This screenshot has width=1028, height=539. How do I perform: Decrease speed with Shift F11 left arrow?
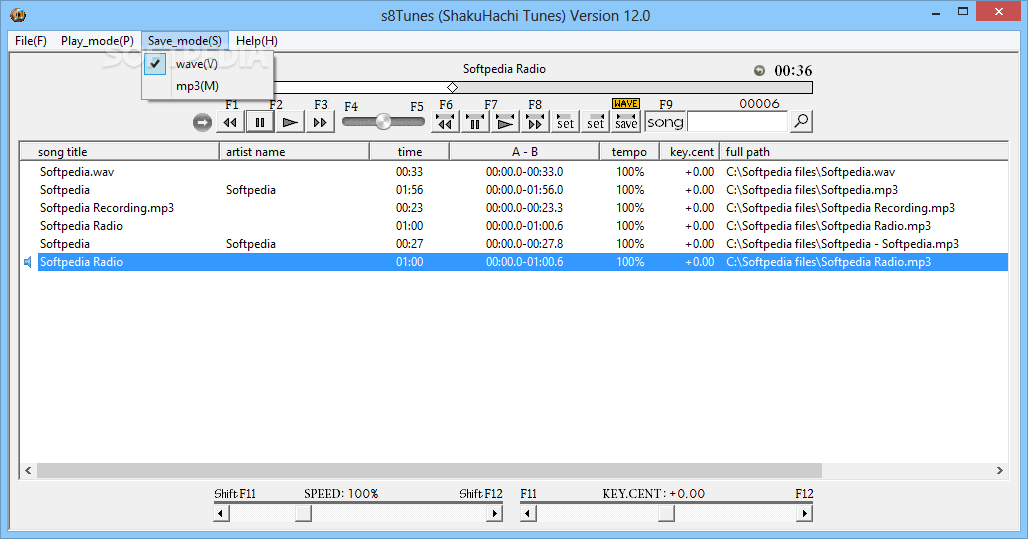click(x=222, y=513)
